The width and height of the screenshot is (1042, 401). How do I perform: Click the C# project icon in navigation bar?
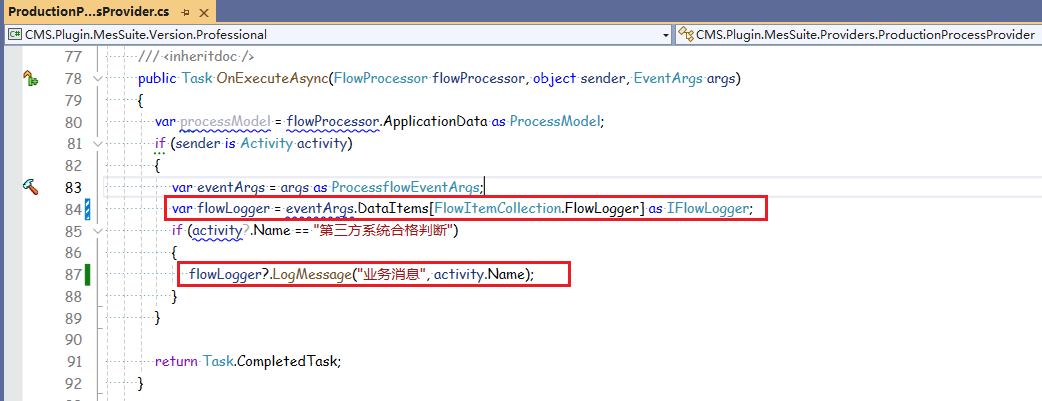(x=15, y=35)
